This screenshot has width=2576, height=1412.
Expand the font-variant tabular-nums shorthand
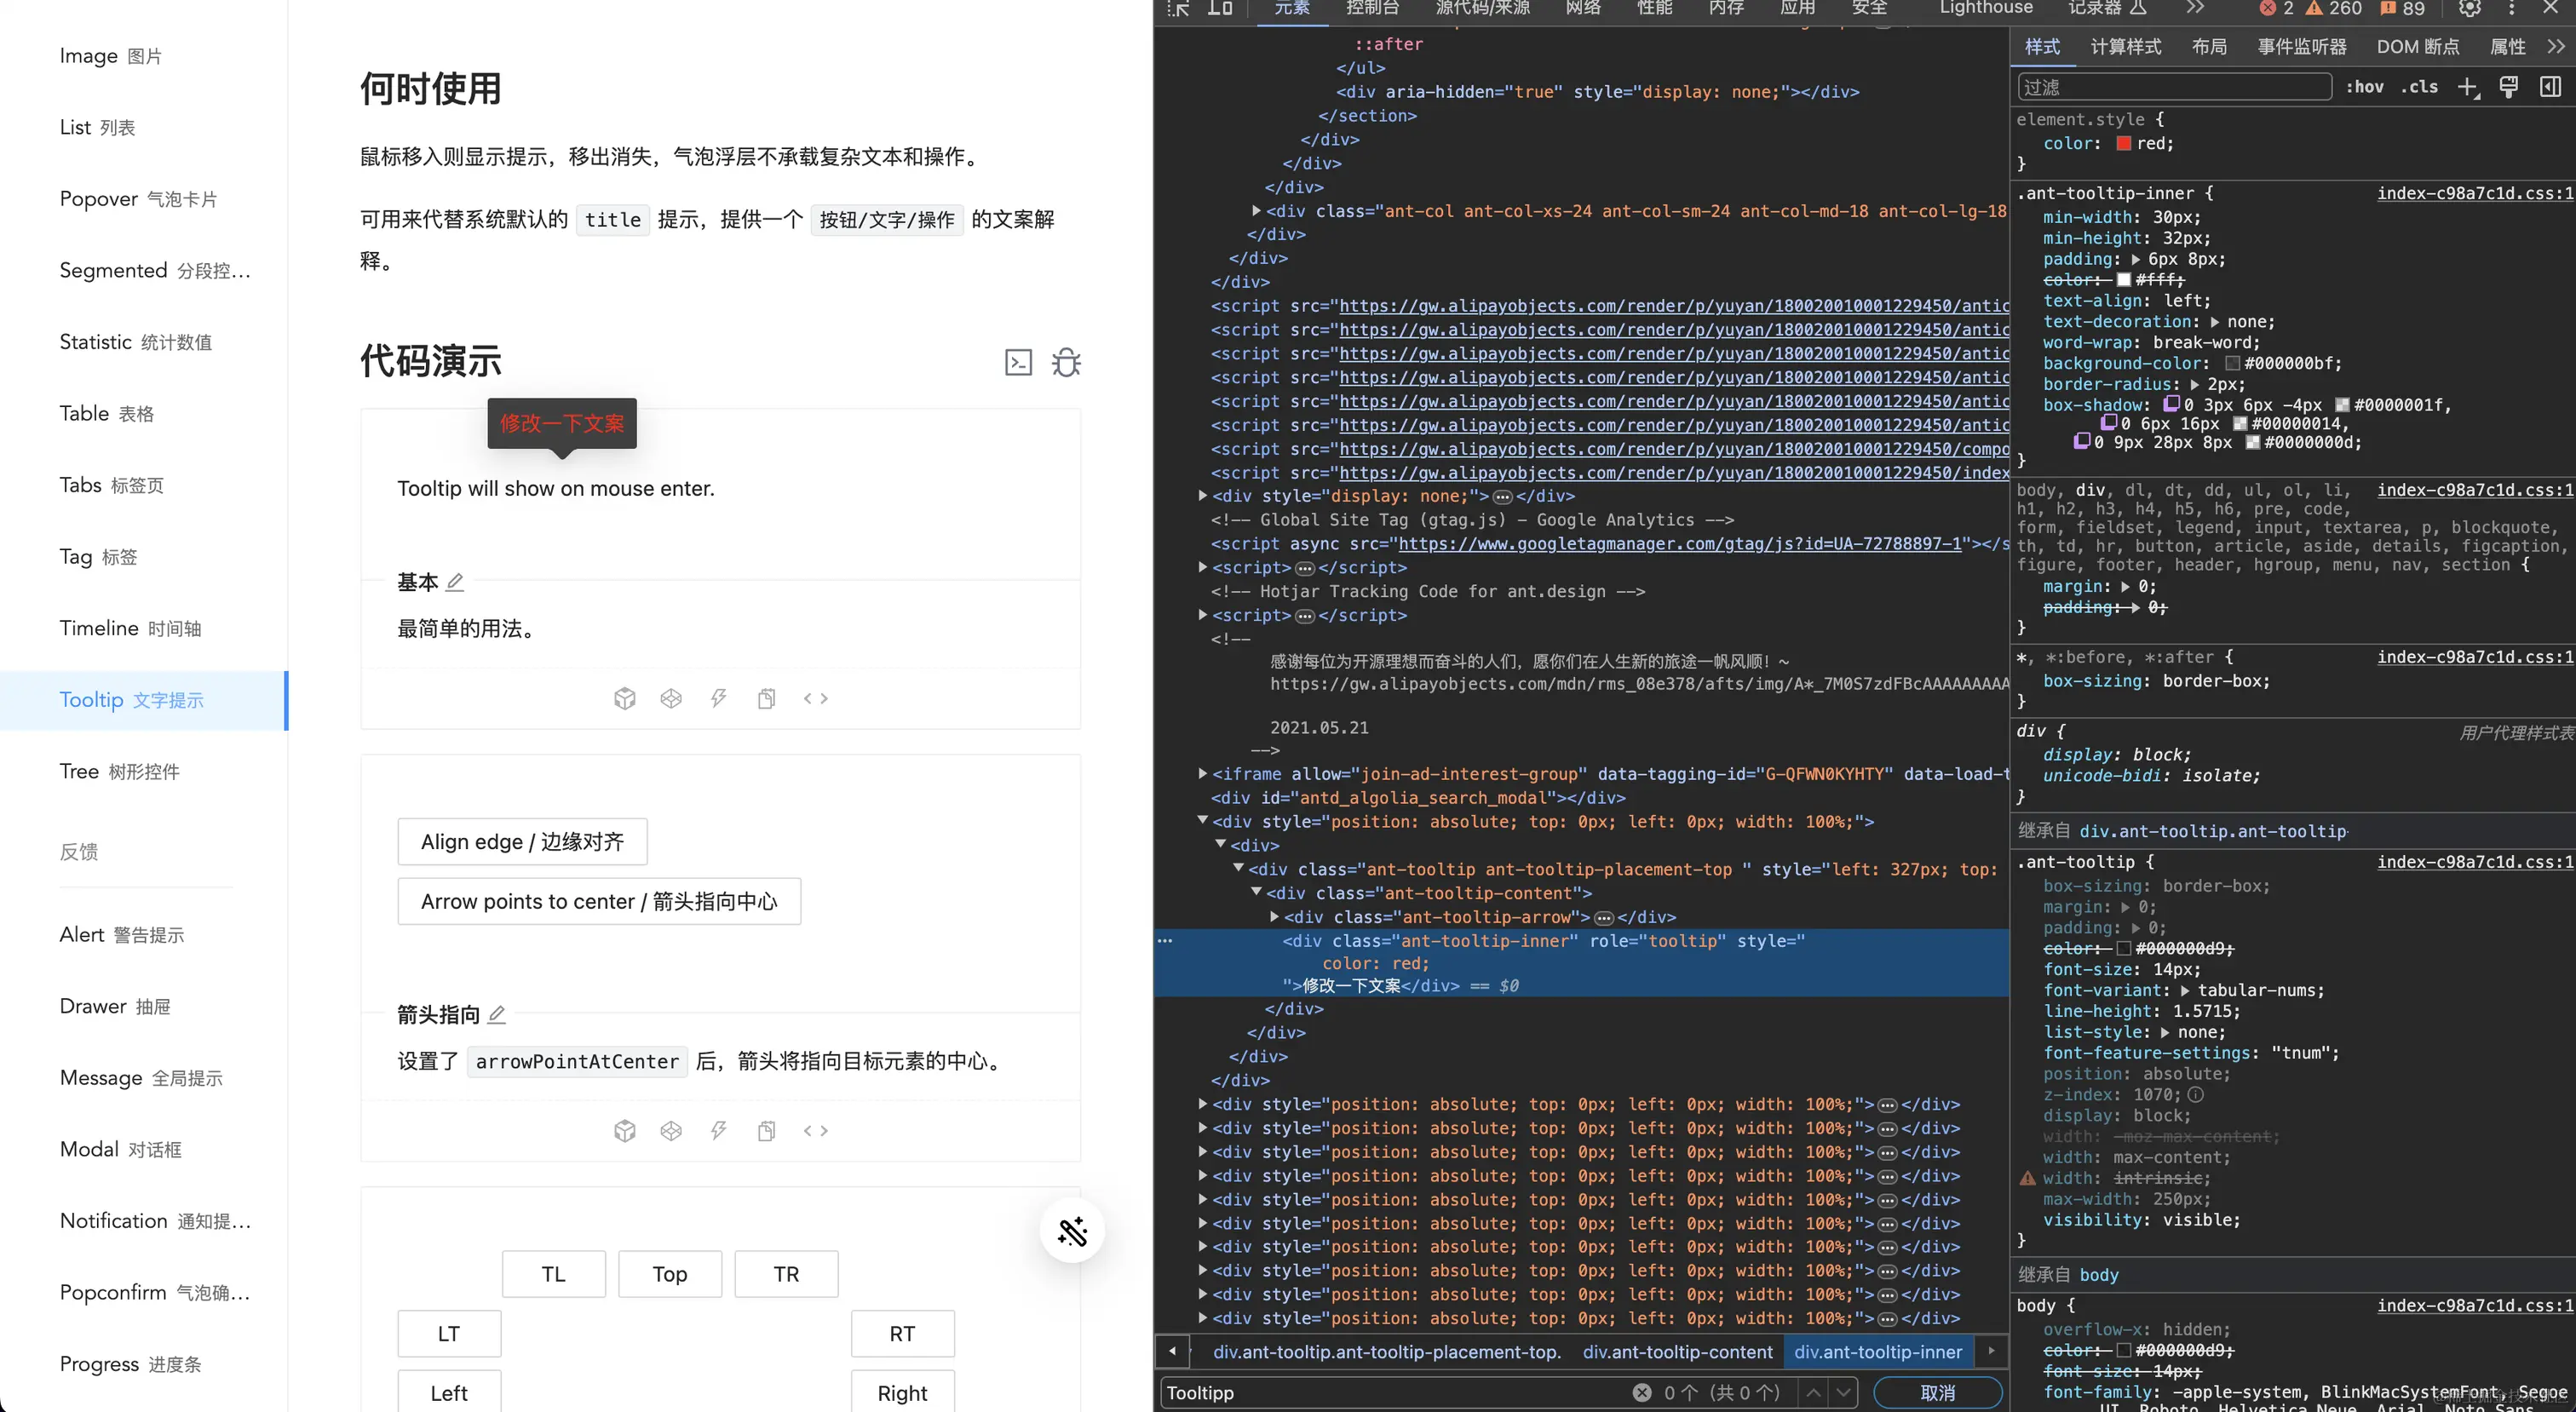(x=2185, y=991)
